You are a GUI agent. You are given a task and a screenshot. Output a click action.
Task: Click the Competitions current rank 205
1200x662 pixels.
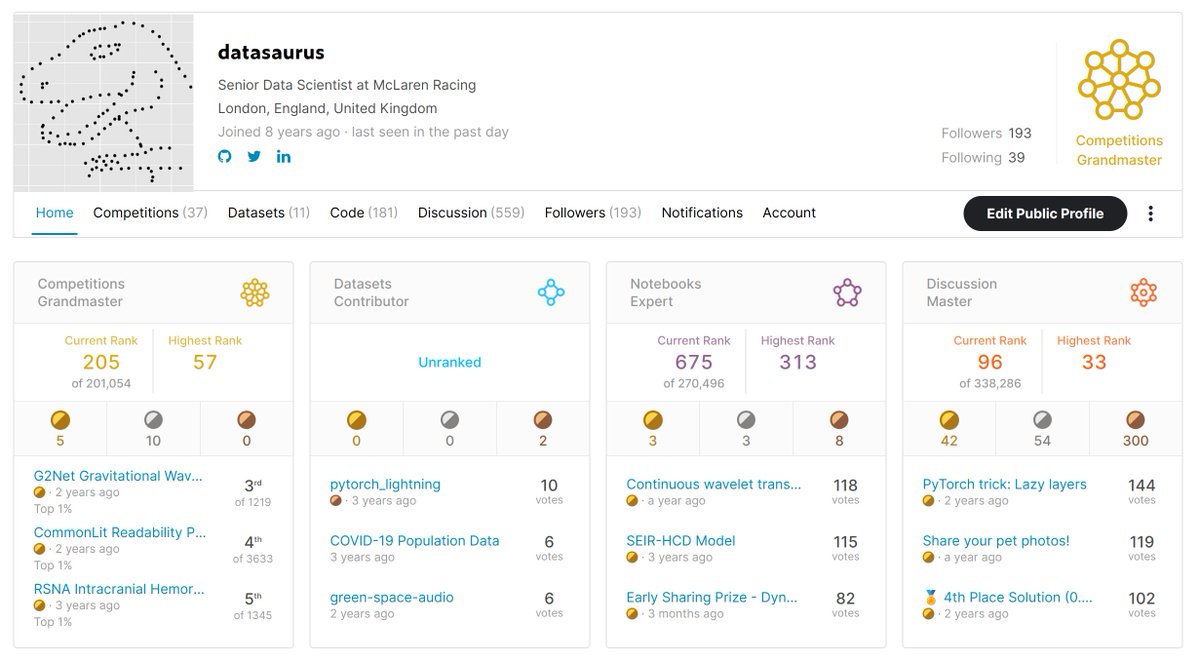(101, 362)
